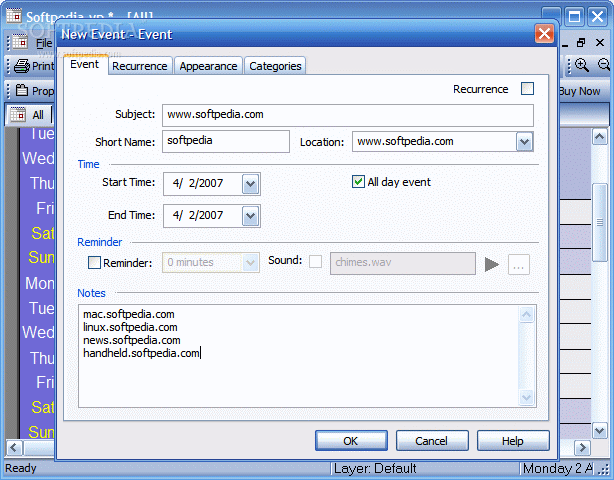Click the Buy Now link
Image resolution: width=614 pixels, height=480 pixels.
(x=580, y=91)
